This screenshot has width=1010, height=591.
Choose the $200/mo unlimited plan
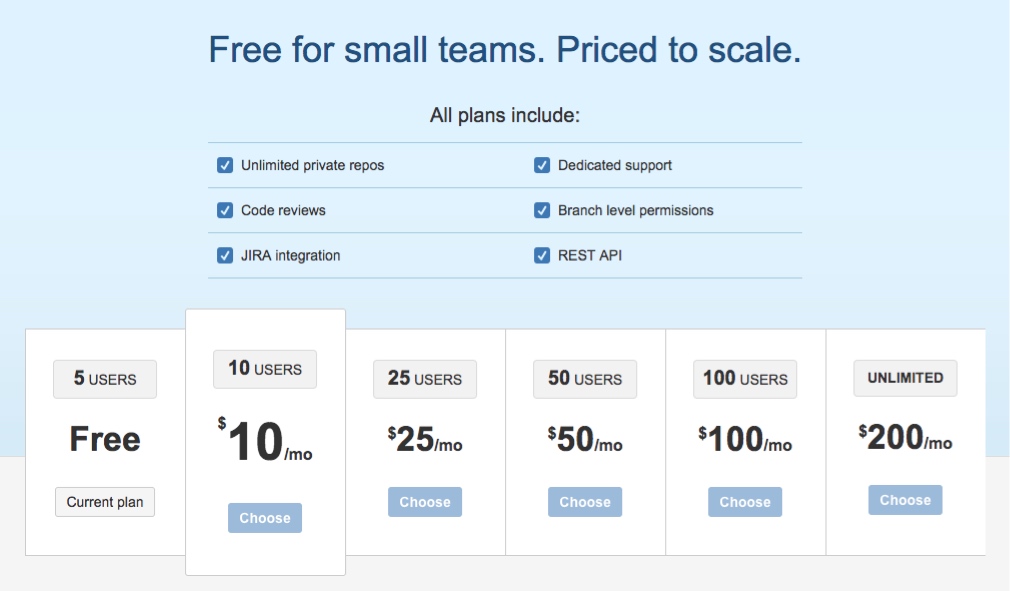click(905, 500)
